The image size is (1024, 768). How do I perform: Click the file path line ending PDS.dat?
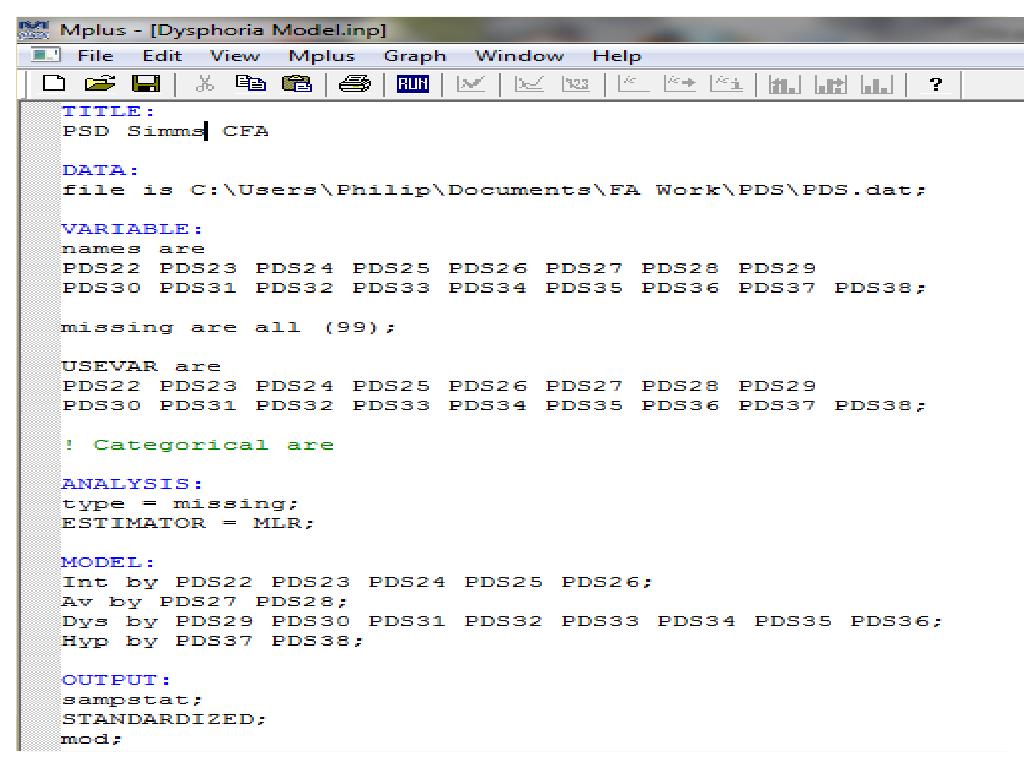pos(494,190)
